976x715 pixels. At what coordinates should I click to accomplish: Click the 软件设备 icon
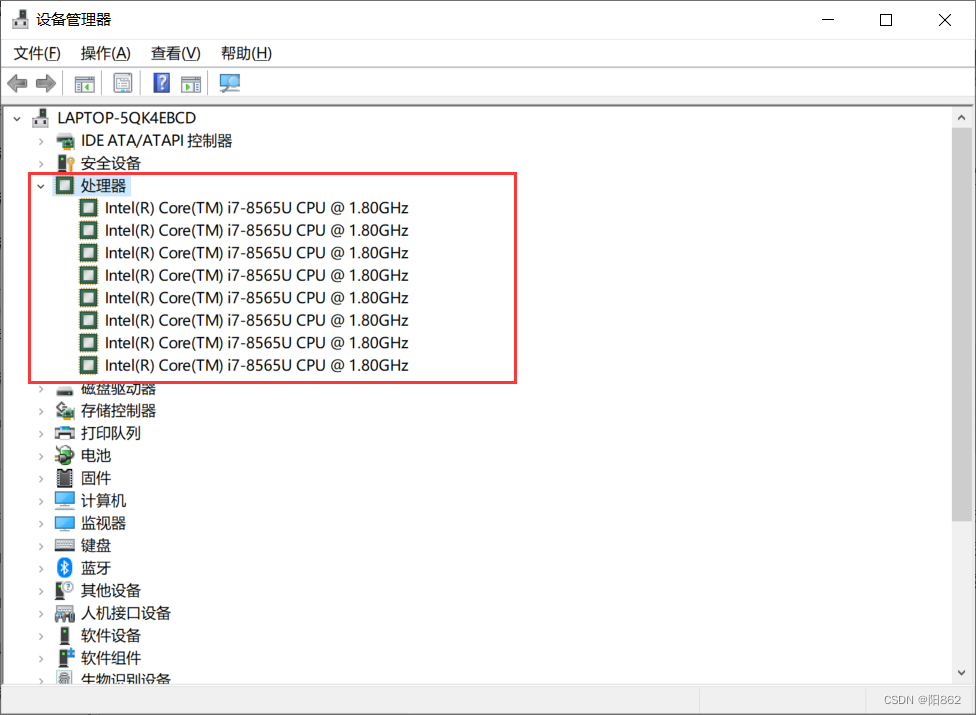pyautogui.click(x=65, y=635)
